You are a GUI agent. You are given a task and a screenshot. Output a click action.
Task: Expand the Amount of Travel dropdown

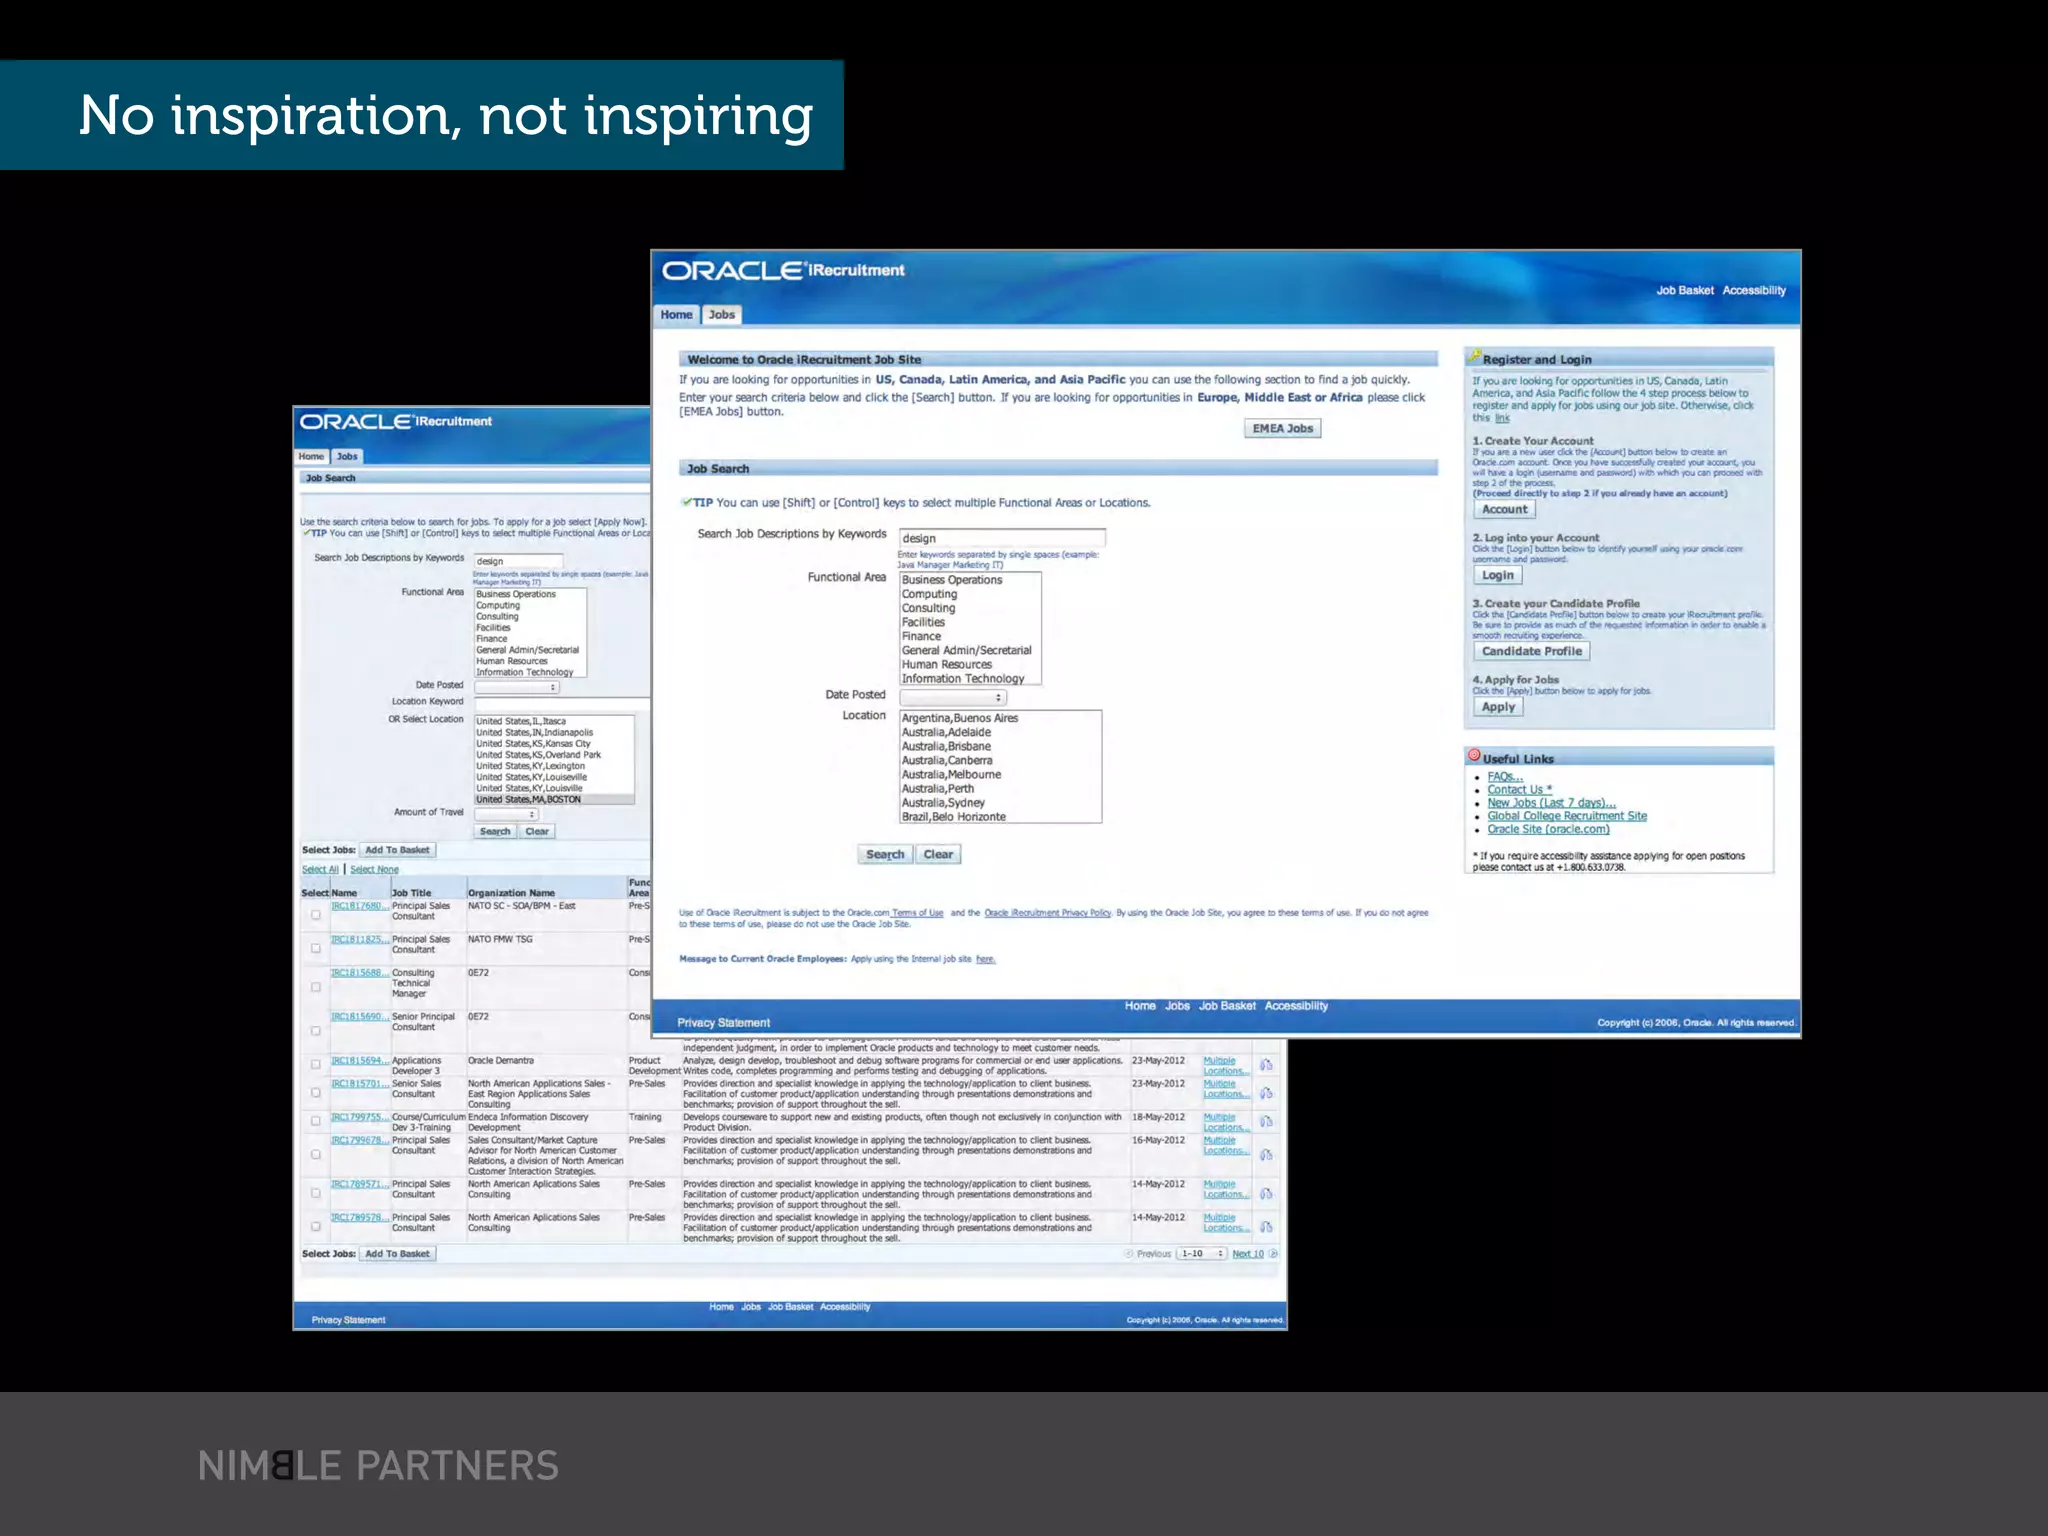click(x=506, y=814)
